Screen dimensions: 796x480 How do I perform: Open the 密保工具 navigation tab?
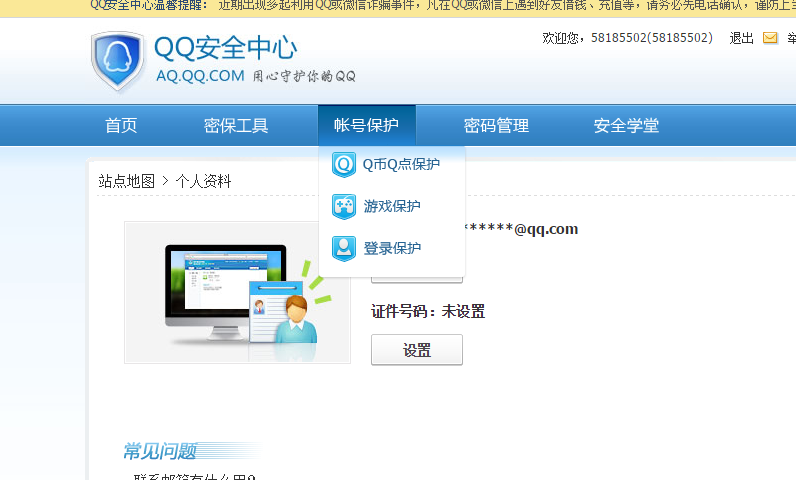pyautogui.click(x=236, y=125)
